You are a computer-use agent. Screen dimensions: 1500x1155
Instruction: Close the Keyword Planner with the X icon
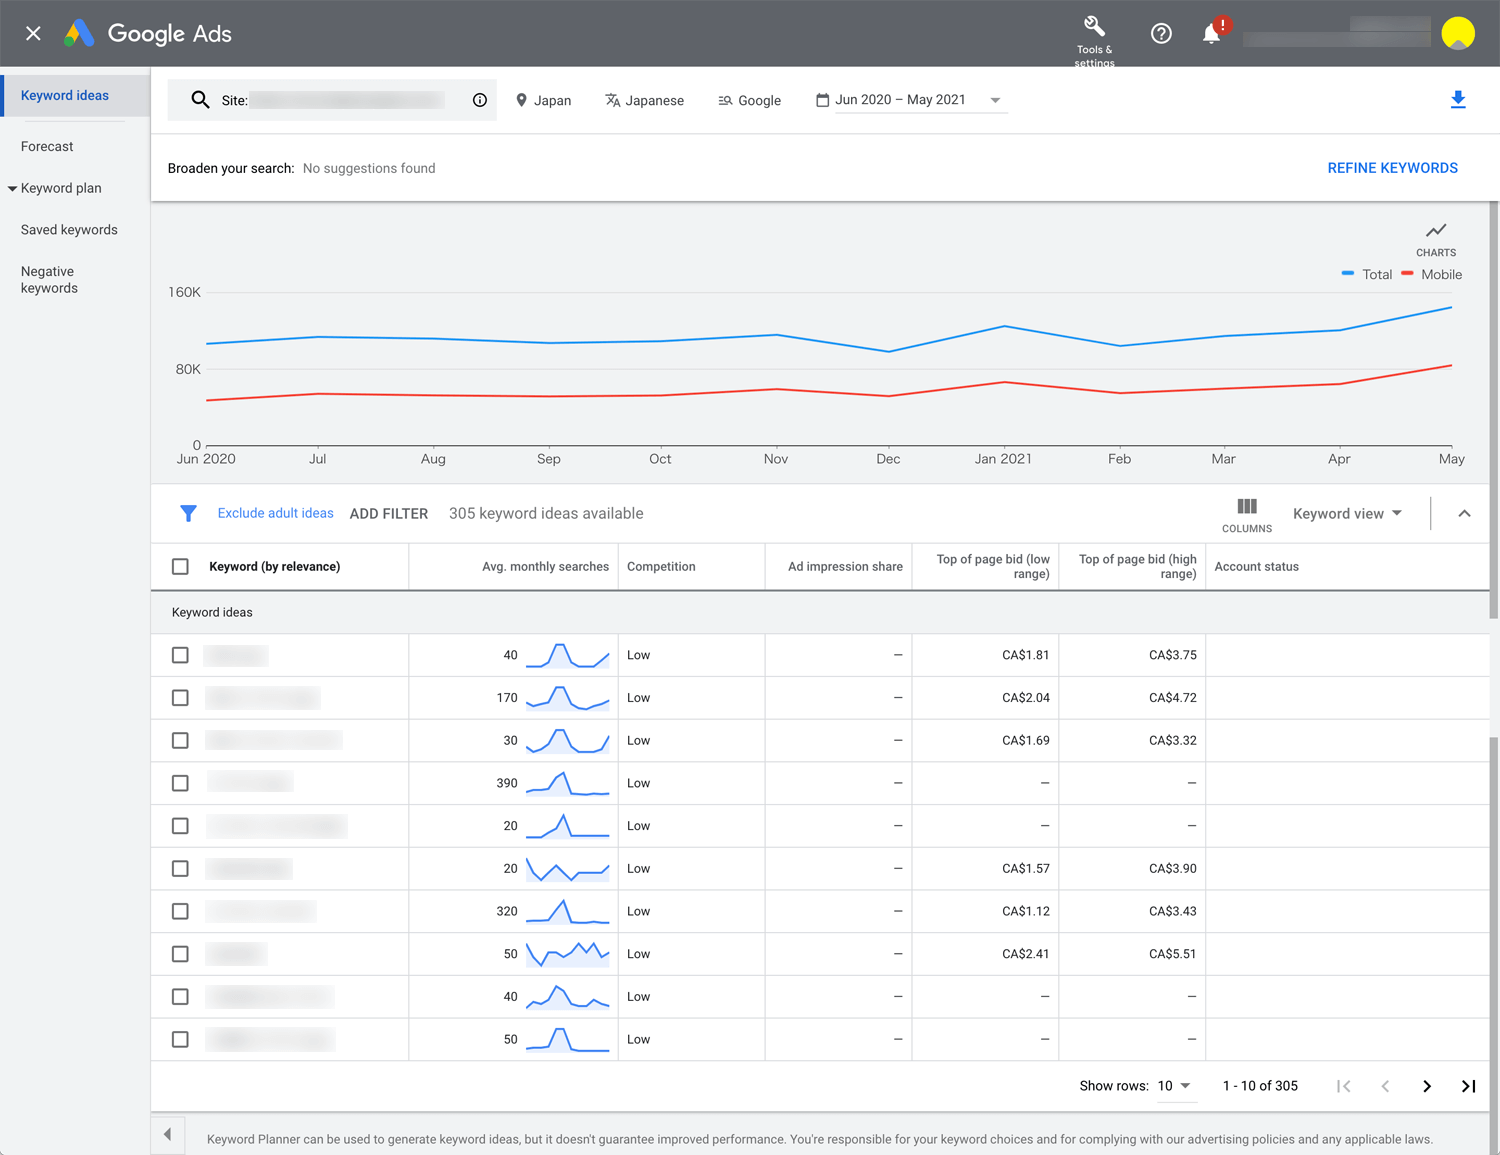click(x=33, y=33)
